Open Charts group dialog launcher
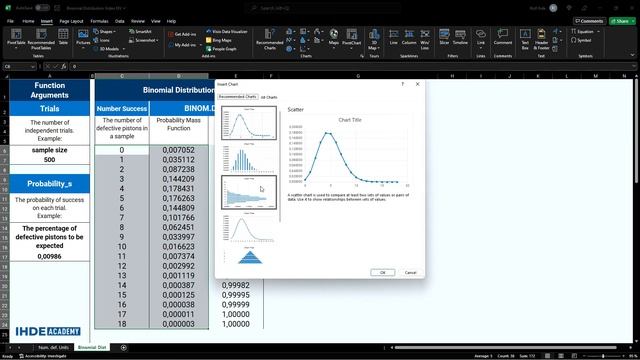Screen dimensions: 640x360 362,56
